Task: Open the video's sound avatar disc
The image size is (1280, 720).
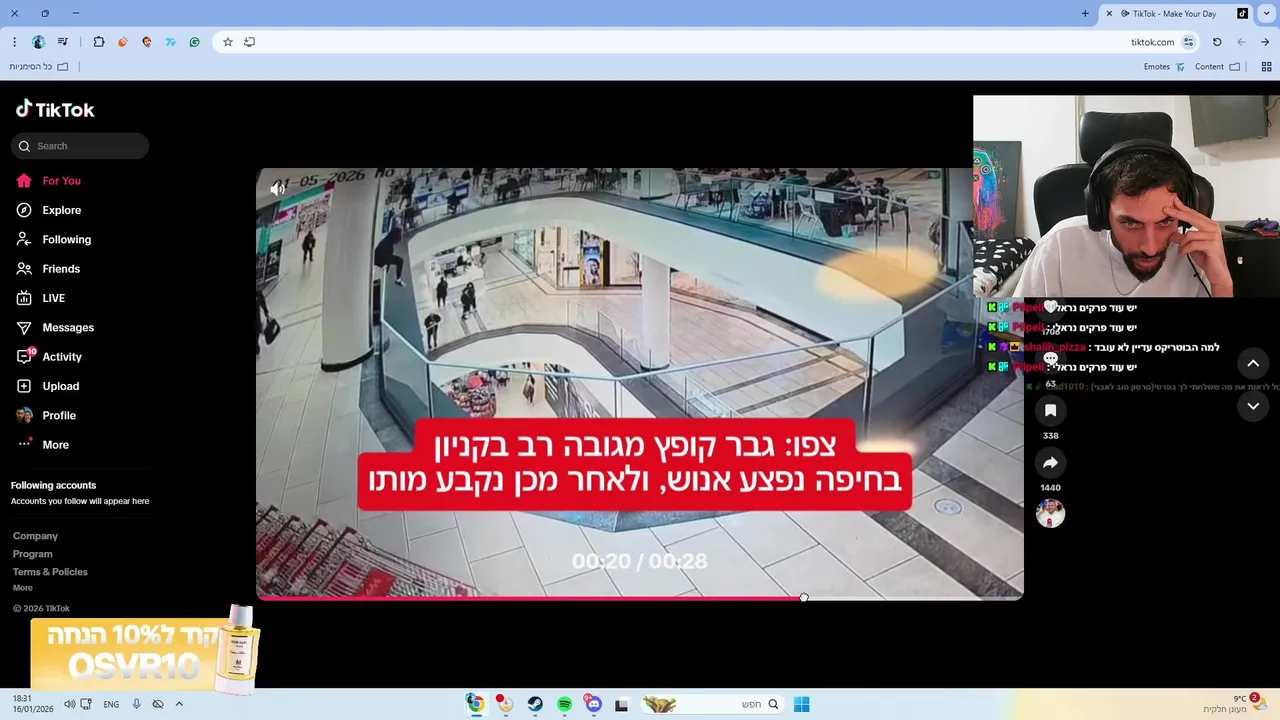Action: (1050, 514)
